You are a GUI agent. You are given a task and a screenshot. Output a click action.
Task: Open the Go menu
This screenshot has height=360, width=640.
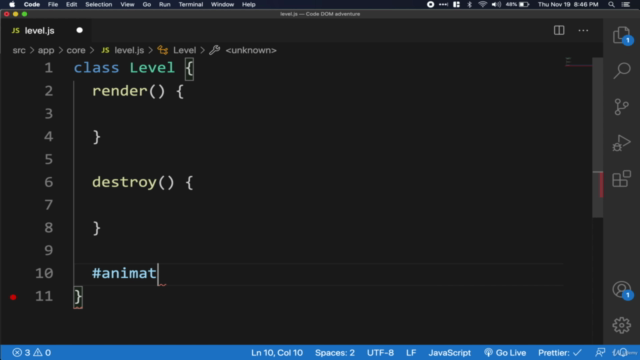pos(147,4)
